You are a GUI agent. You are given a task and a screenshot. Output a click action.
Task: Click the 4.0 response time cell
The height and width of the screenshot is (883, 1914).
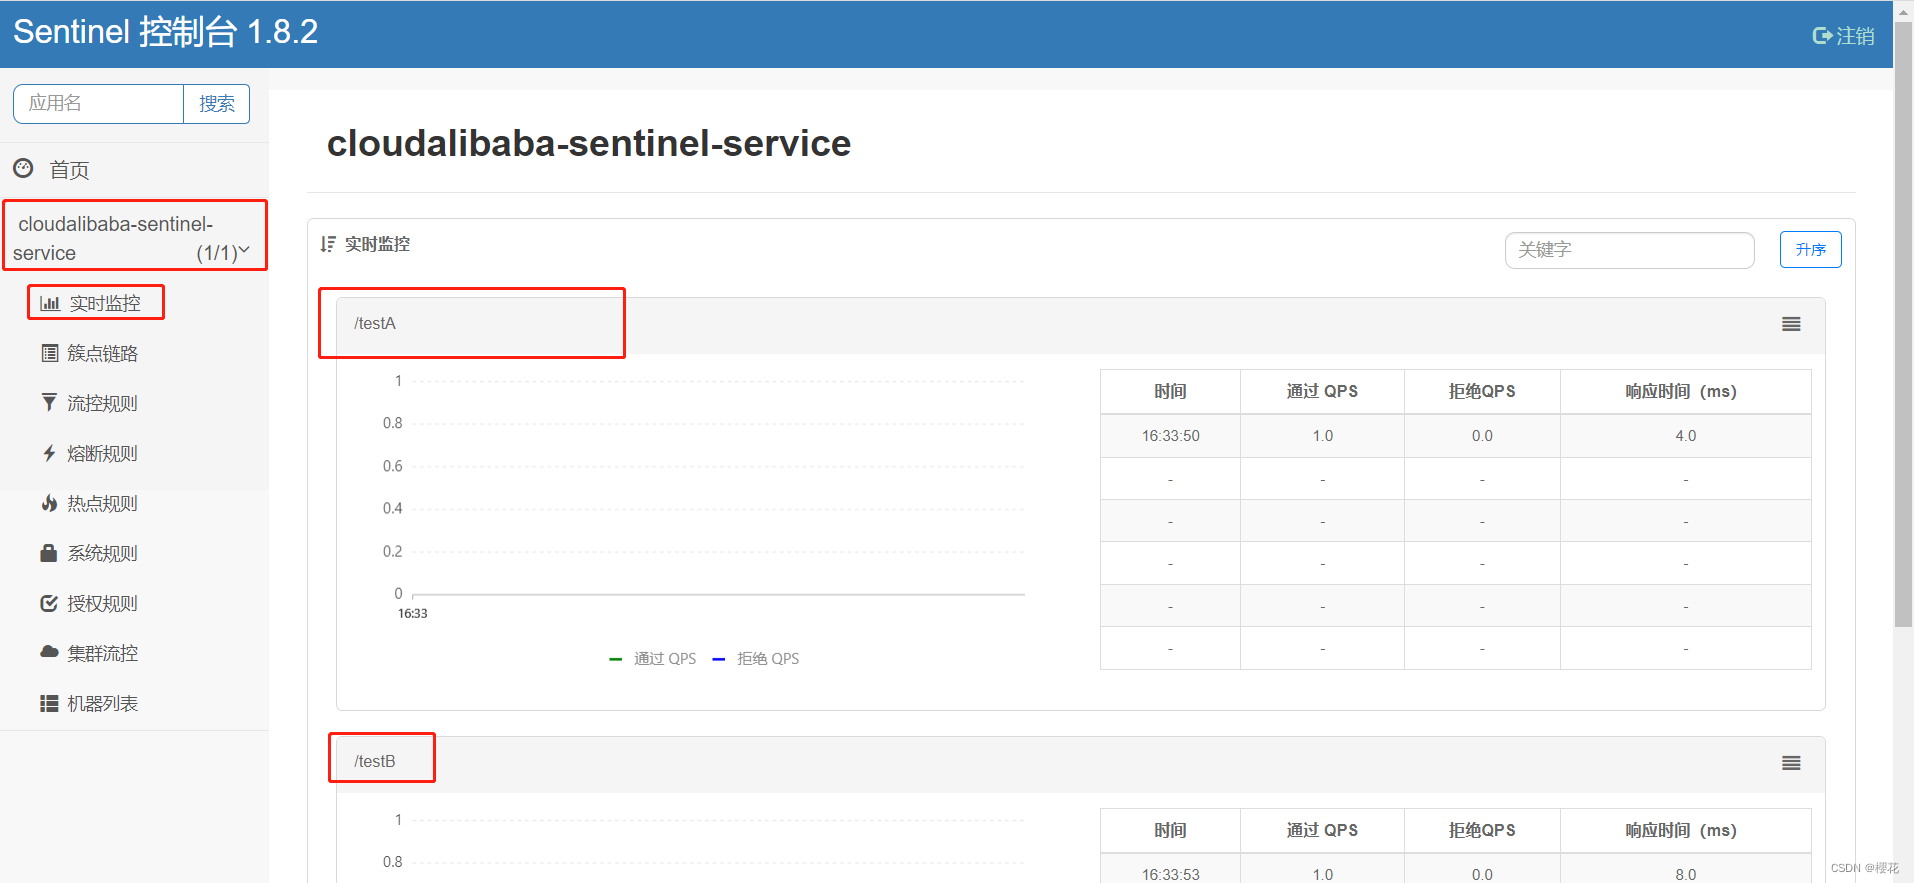(1685, 436)
